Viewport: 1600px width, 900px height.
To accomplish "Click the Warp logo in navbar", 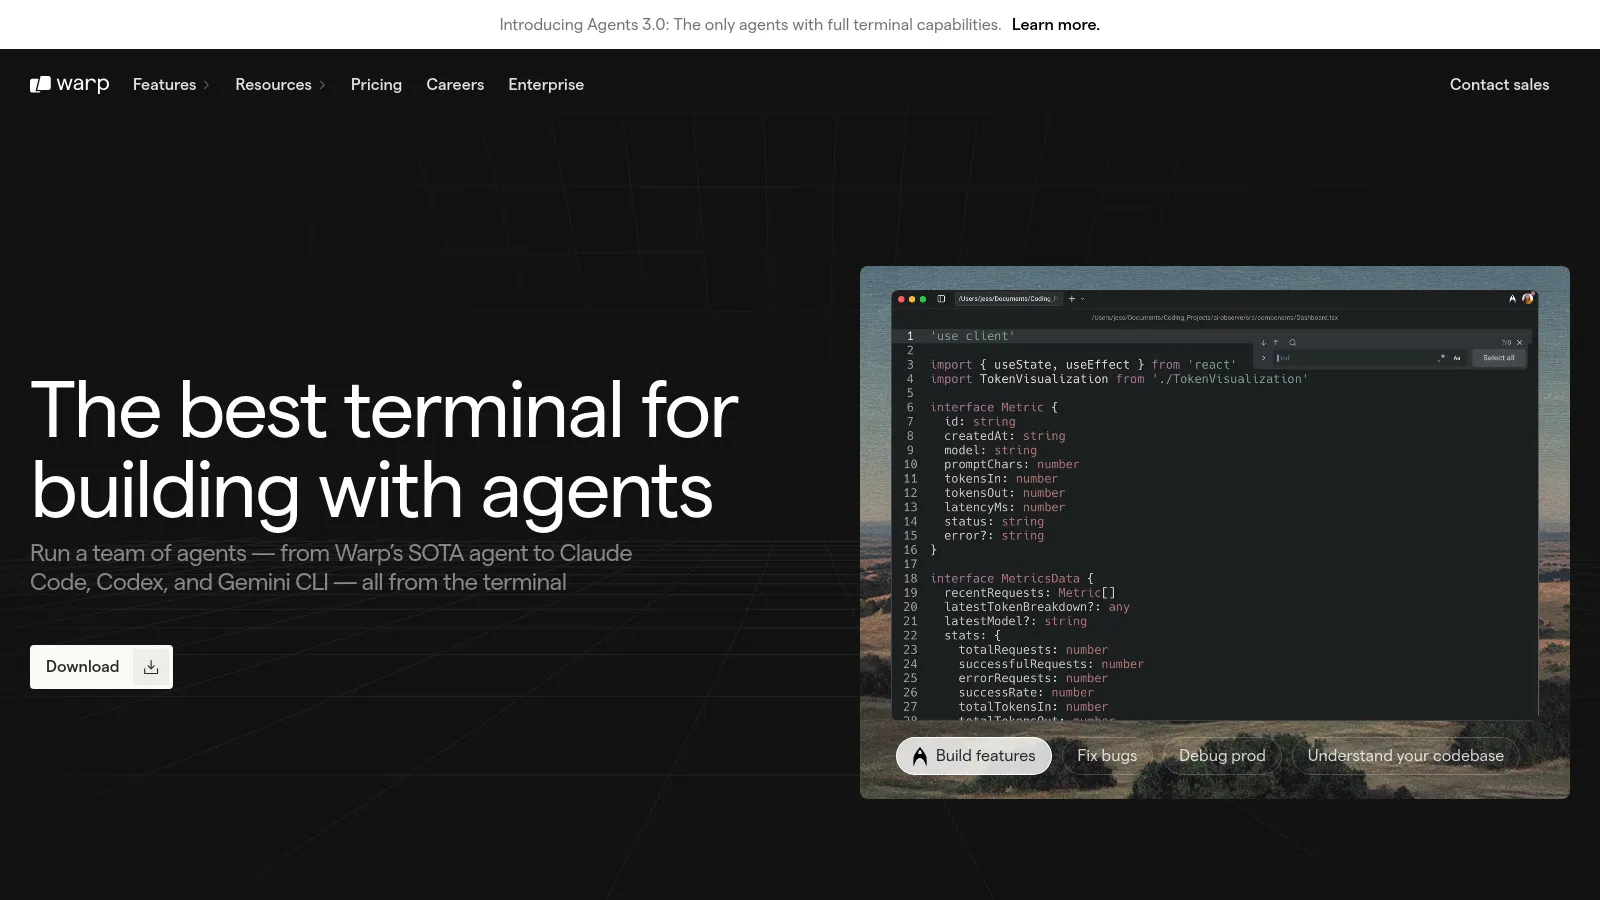I will (69, 85).
